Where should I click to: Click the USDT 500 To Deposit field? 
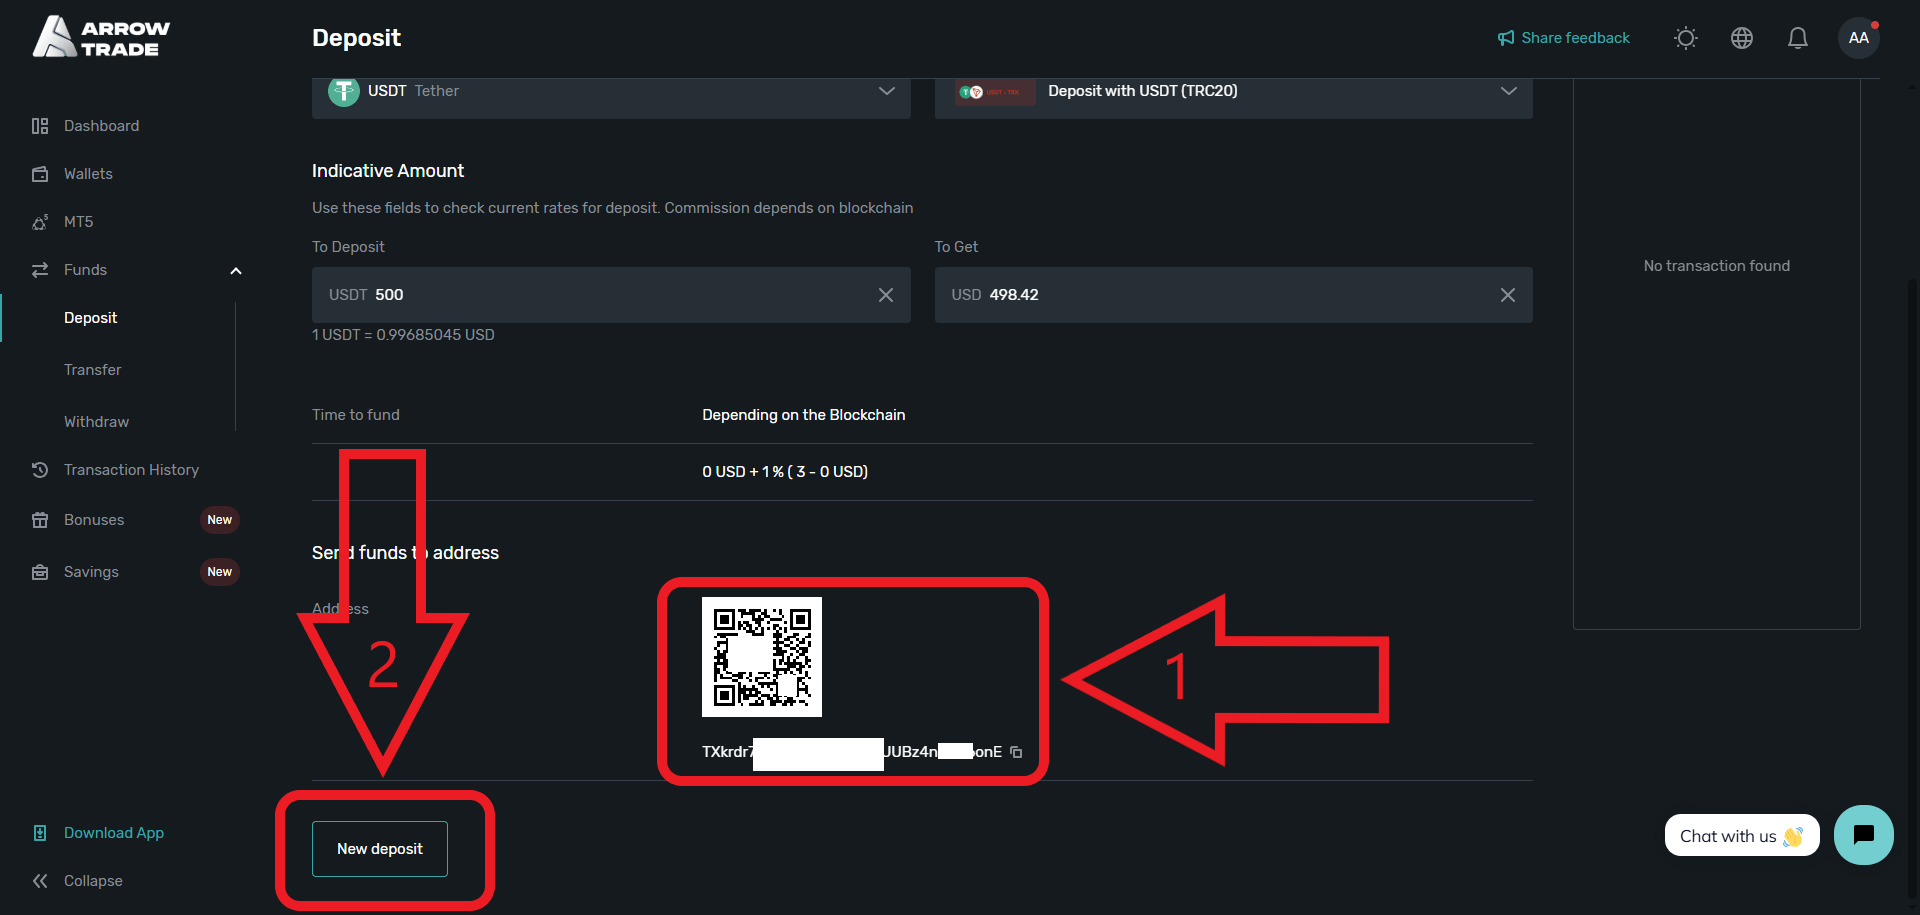click(x=611, y=295)
